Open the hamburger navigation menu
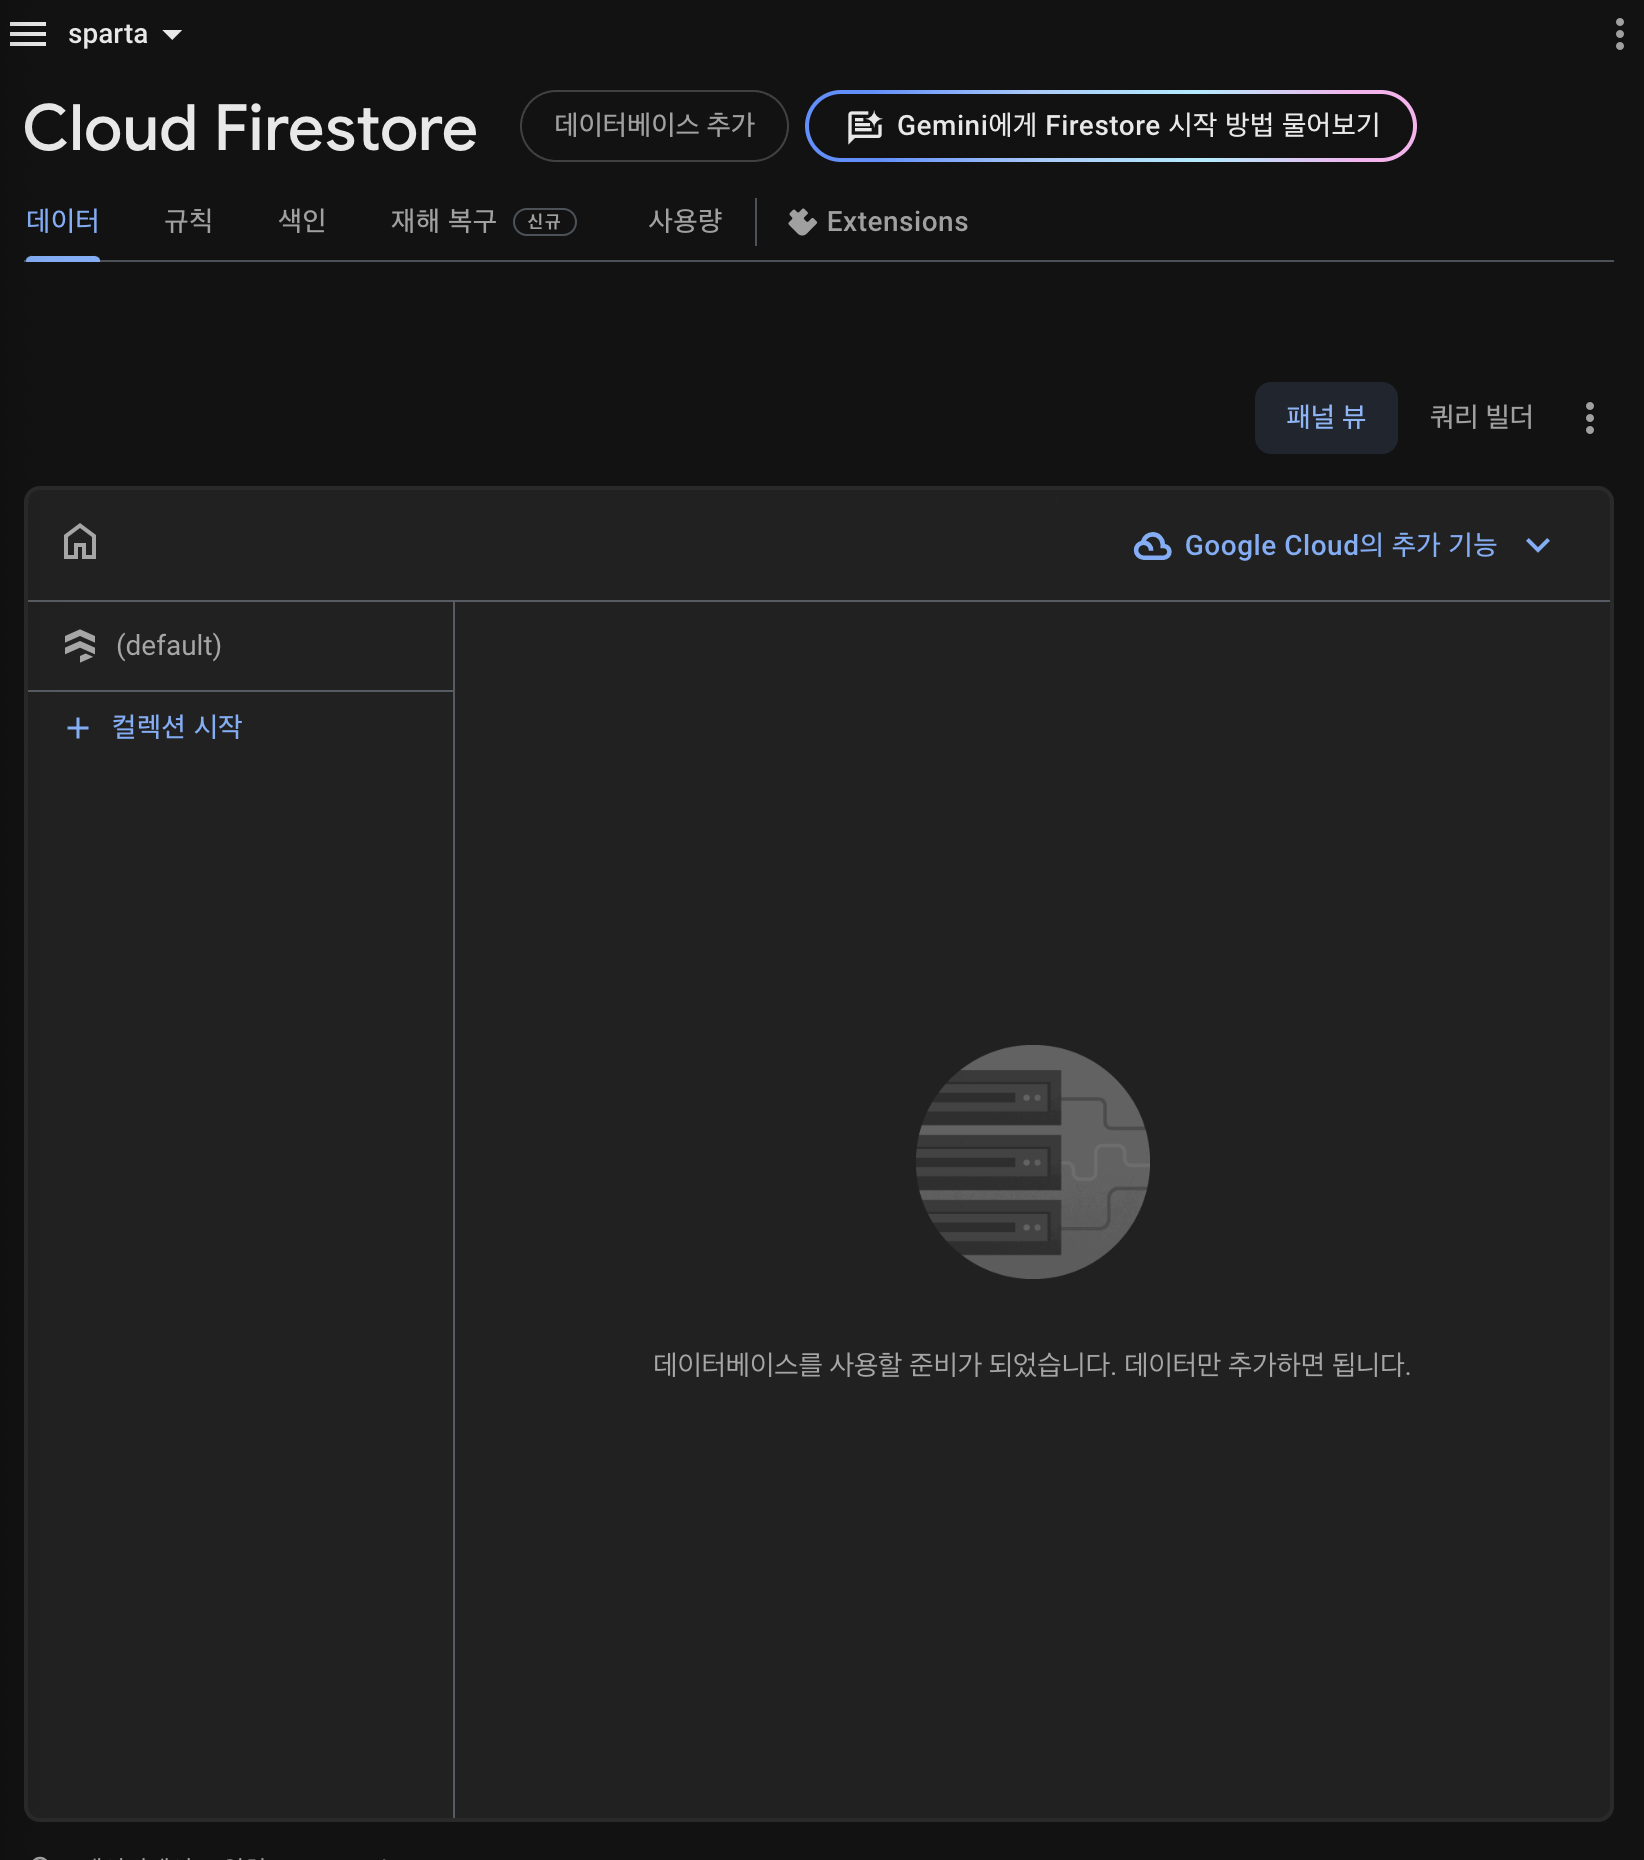The width and height of the screenshot is (1644, 1860). click(x=28, y=34)
